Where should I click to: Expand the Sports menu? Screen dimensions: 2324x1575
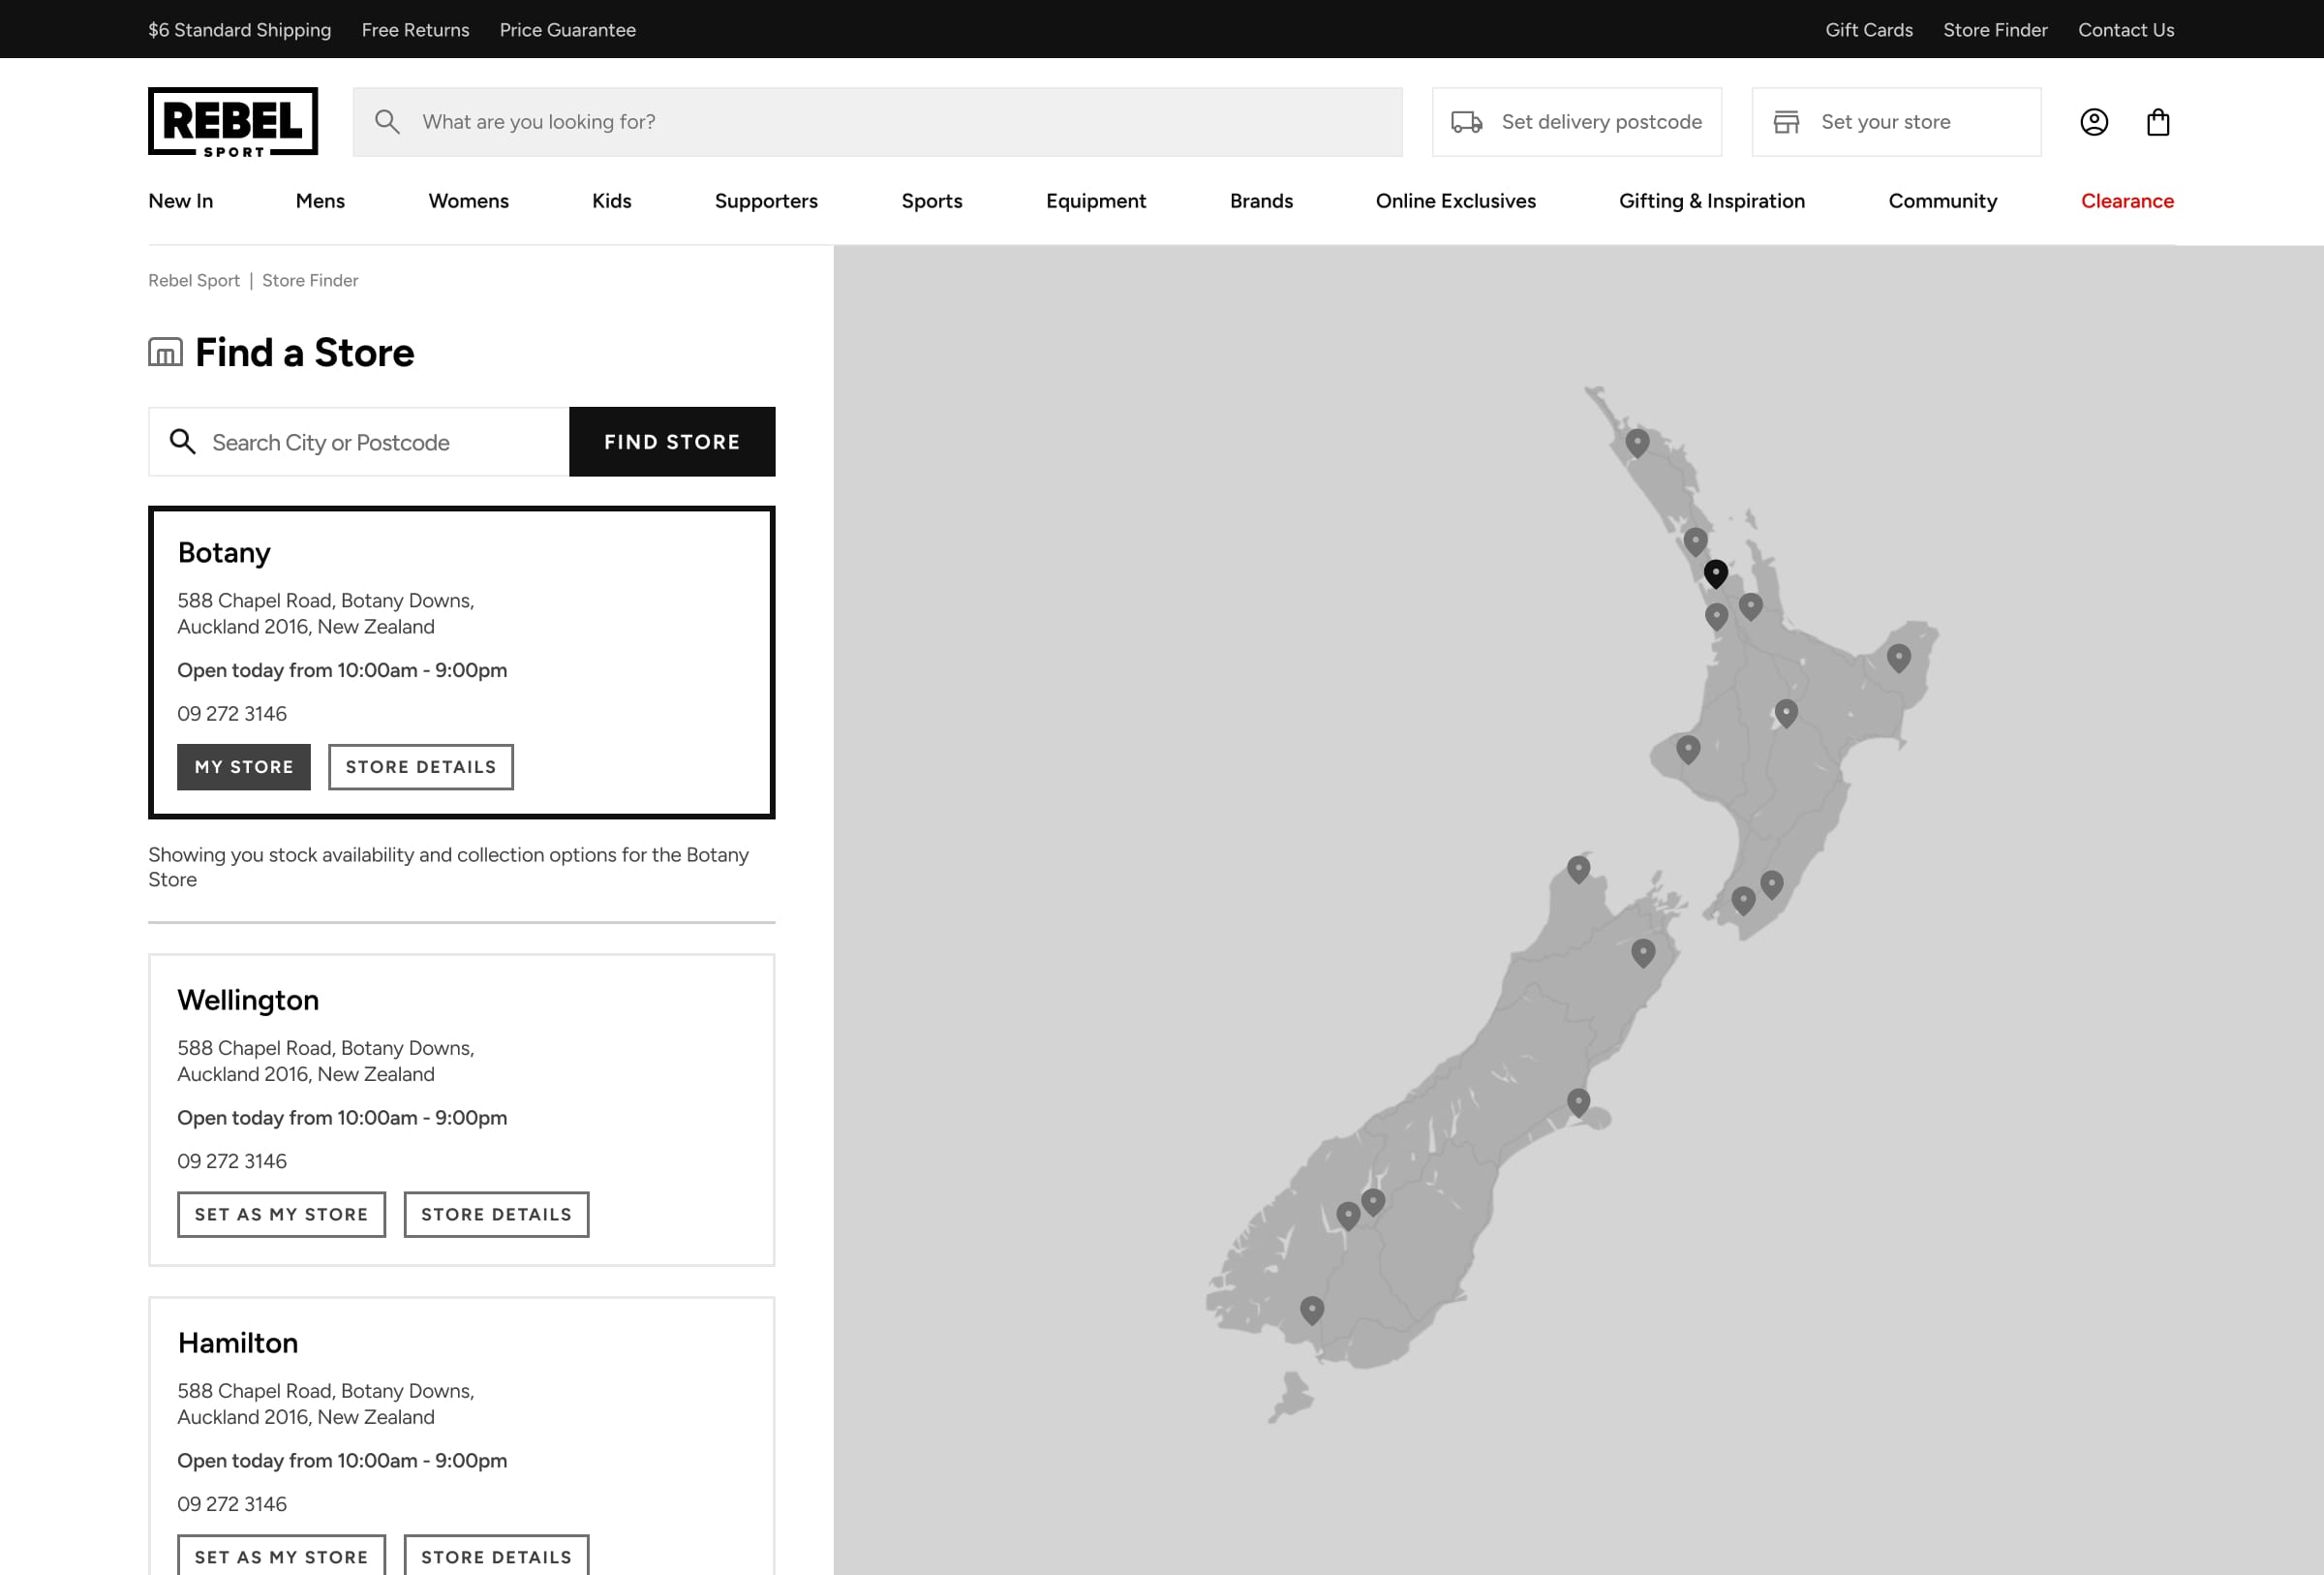pos(931,201)
